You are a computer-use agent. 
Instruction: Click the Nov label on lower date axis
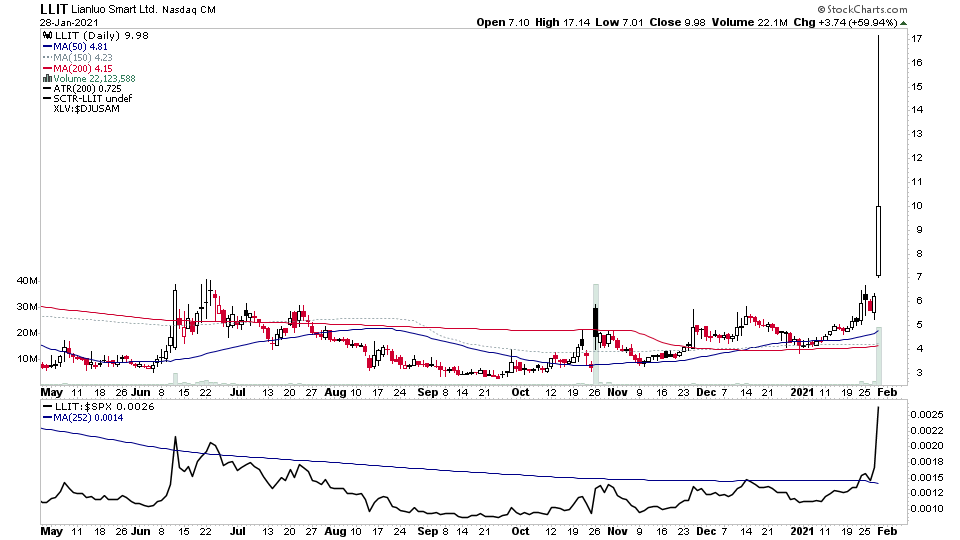pyautogui.click(x=617, y=531)
